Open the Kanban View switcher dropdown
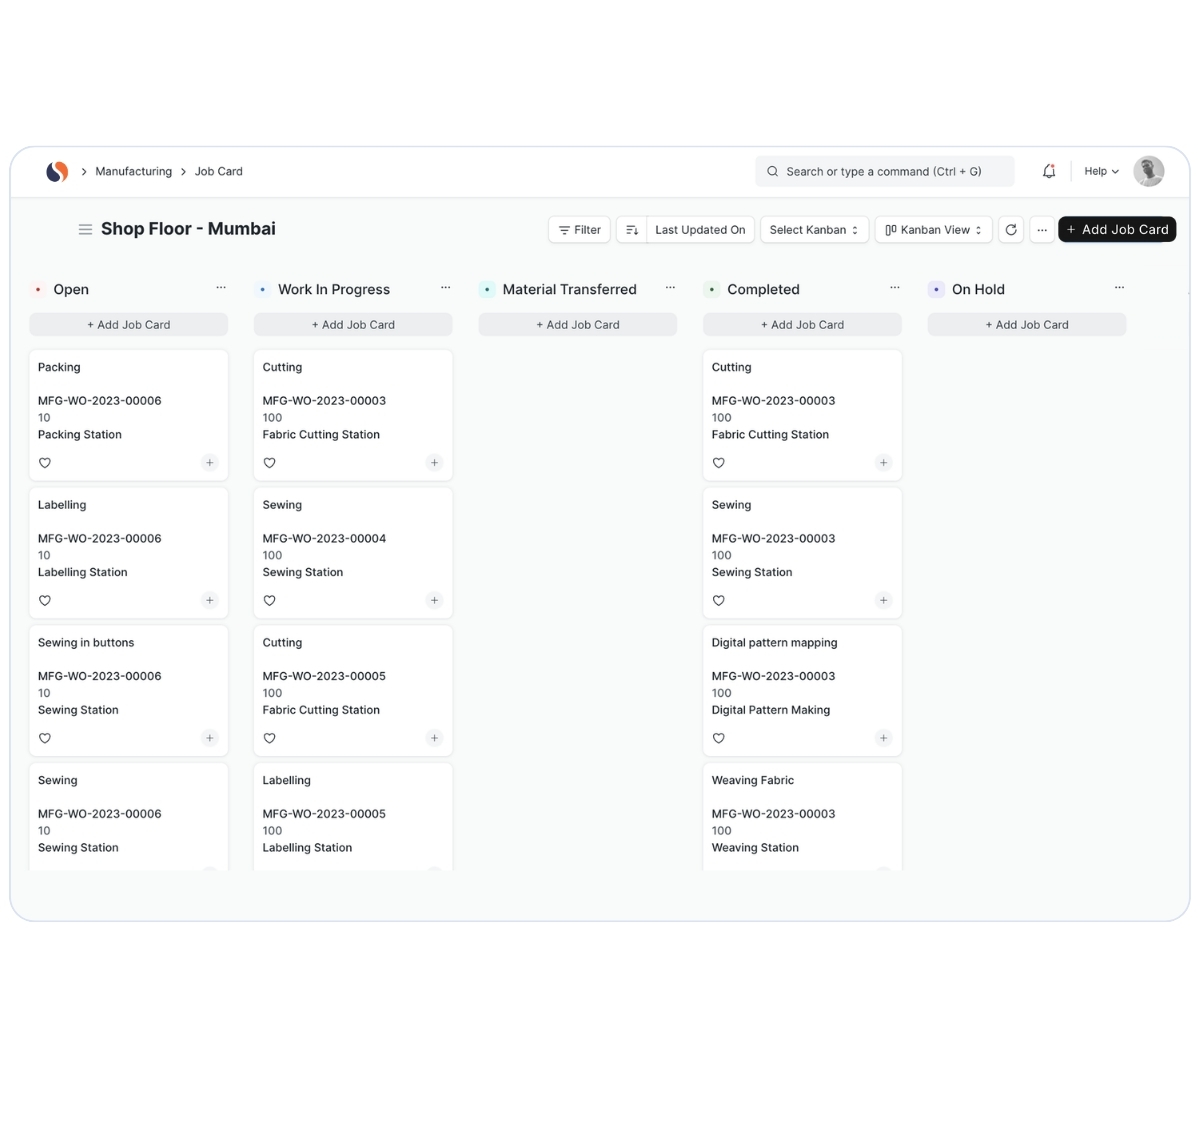The width and height of the screenshot is (1200, 1122). click(x=933, y=230)
